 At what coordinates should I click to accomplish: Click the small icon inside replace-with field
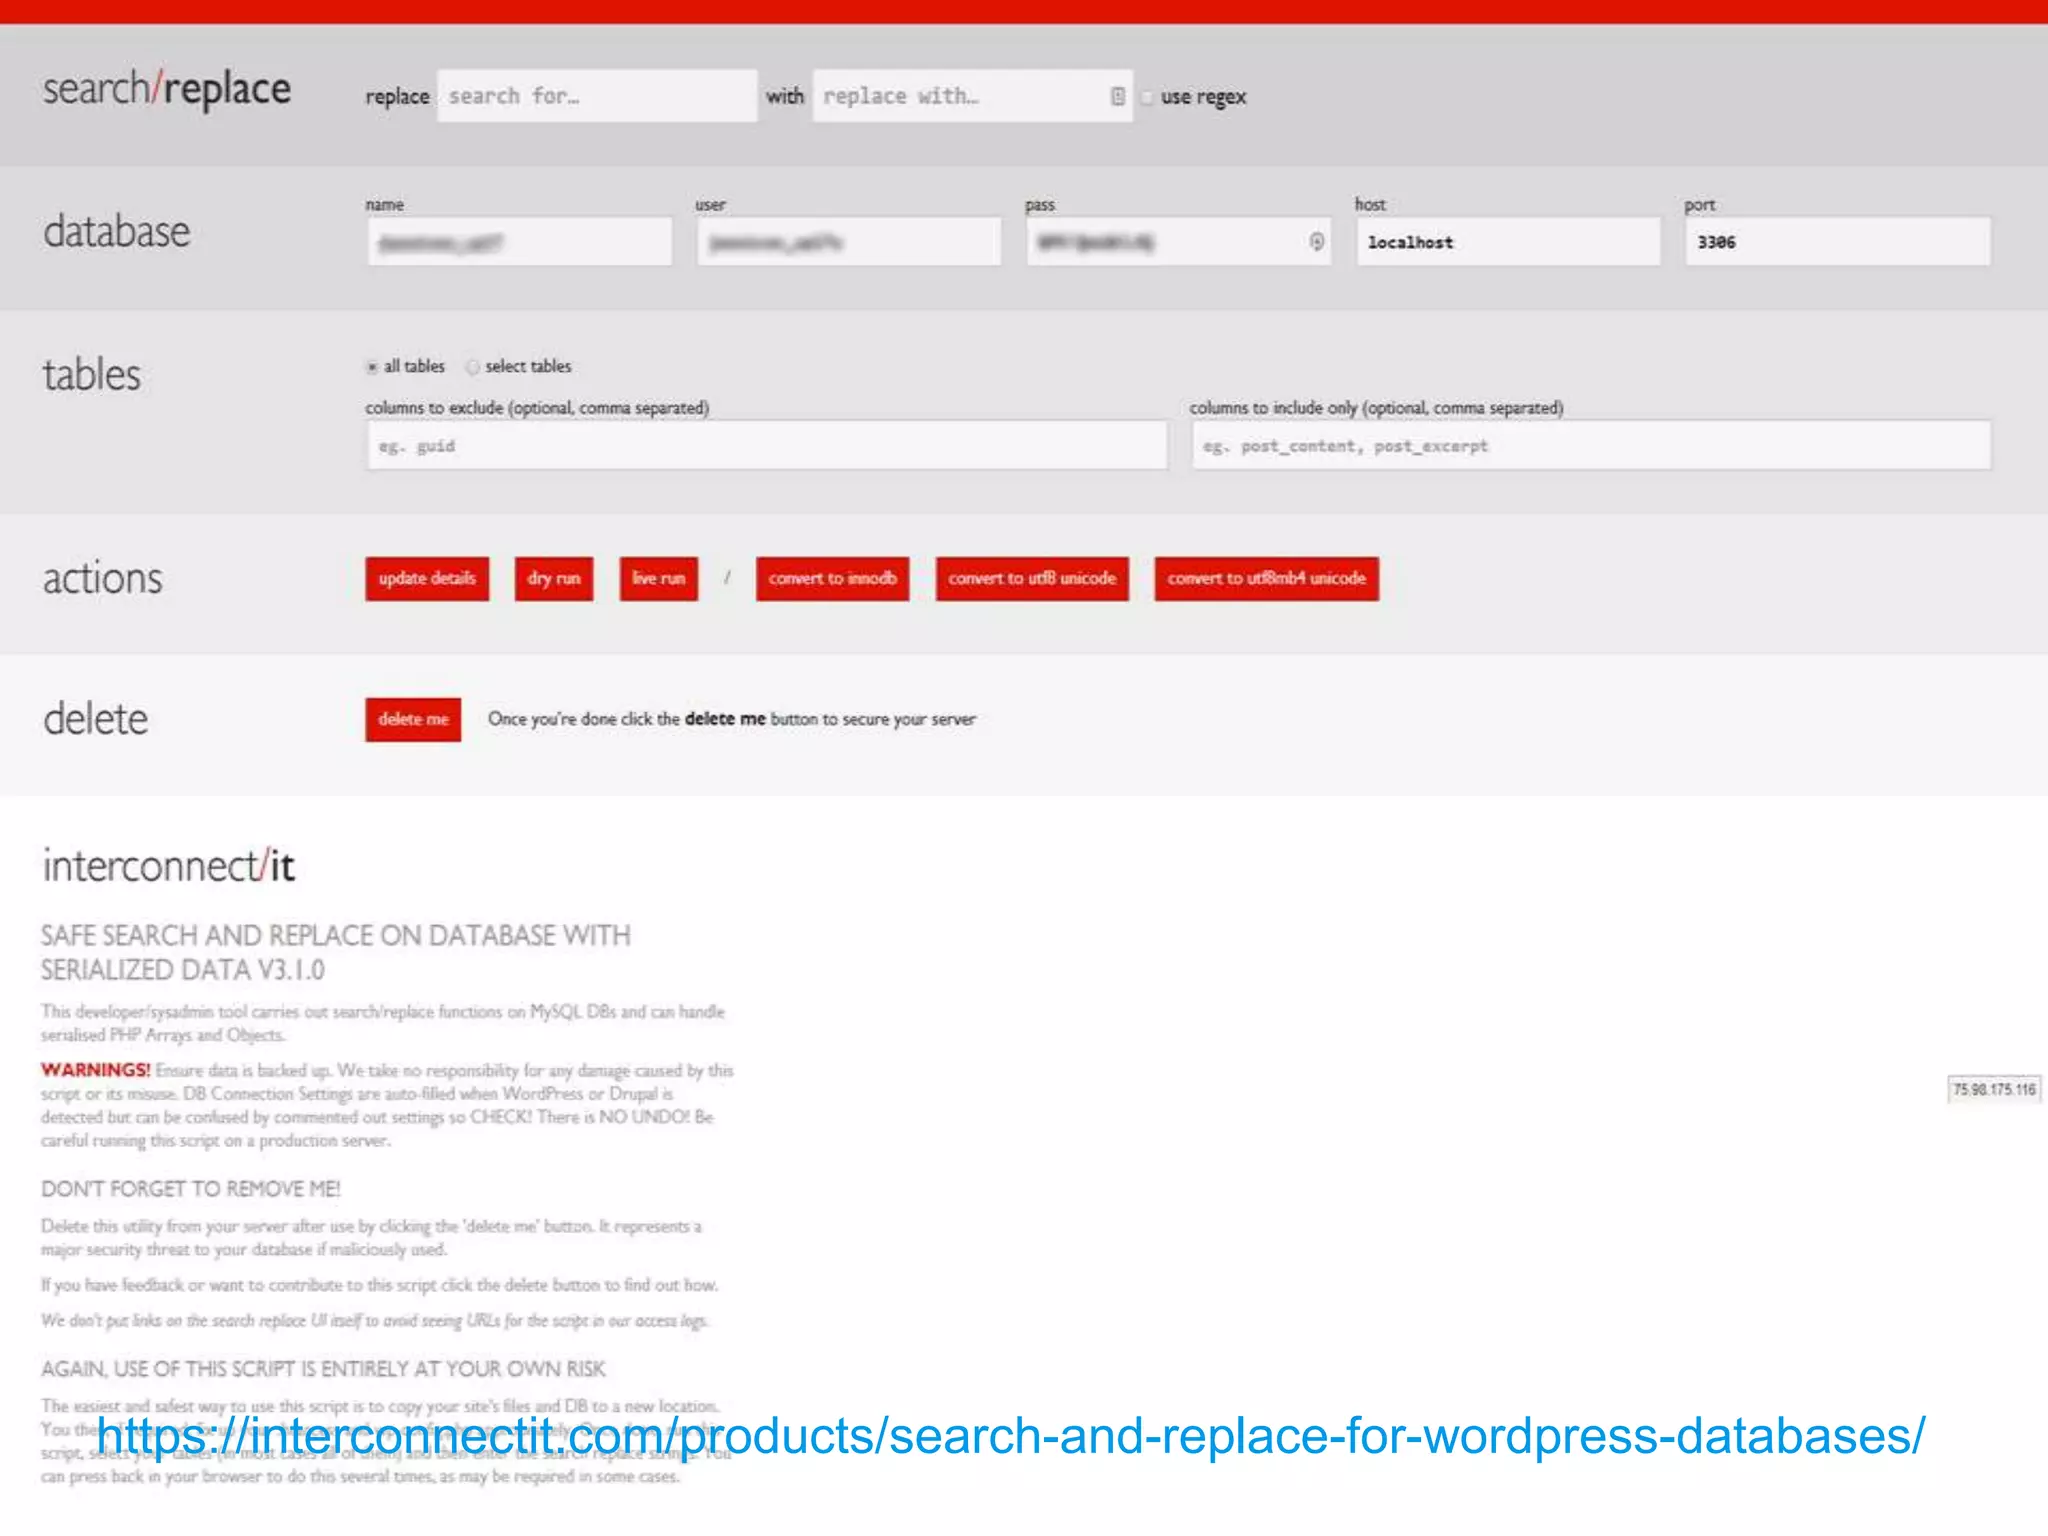coord(1117,96)
